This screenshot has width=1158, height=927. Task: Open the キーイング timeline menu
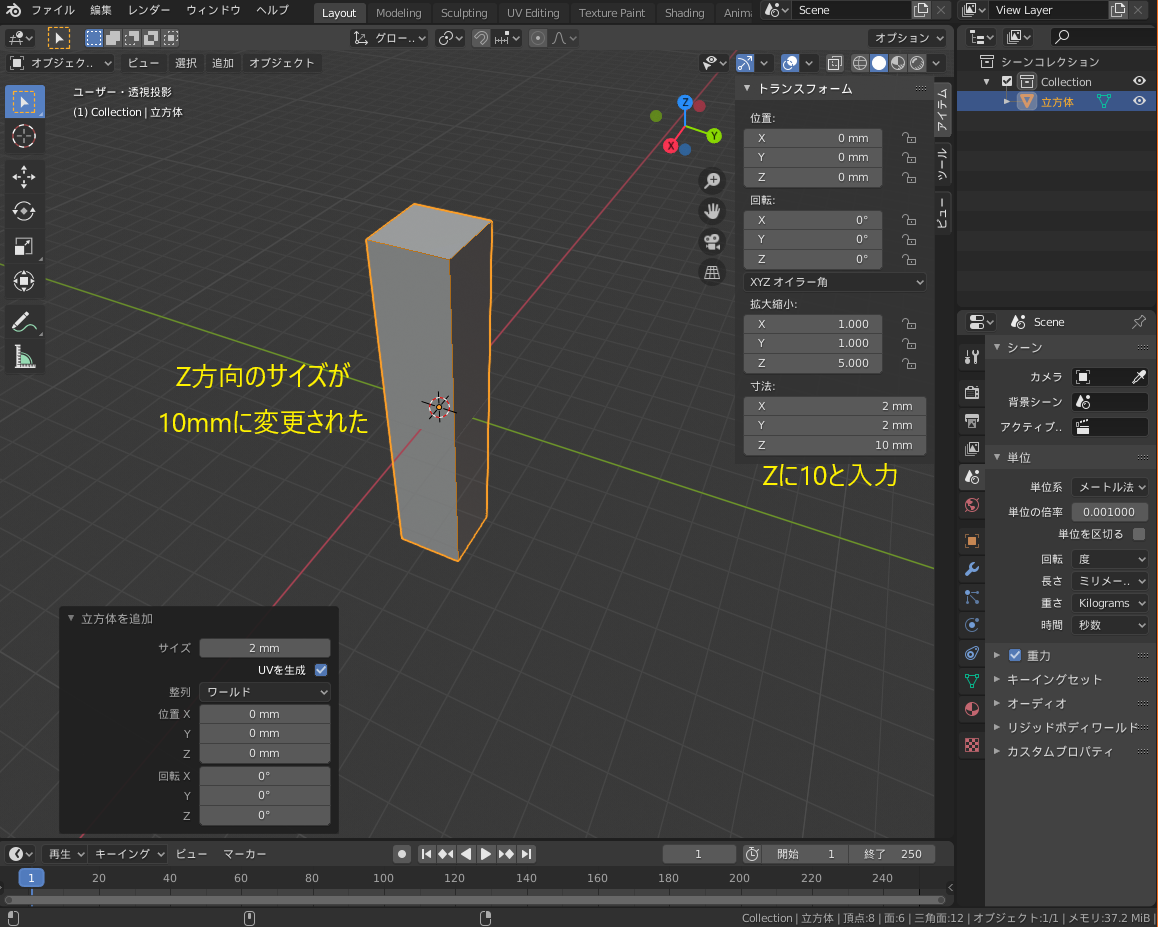(129, 854)
